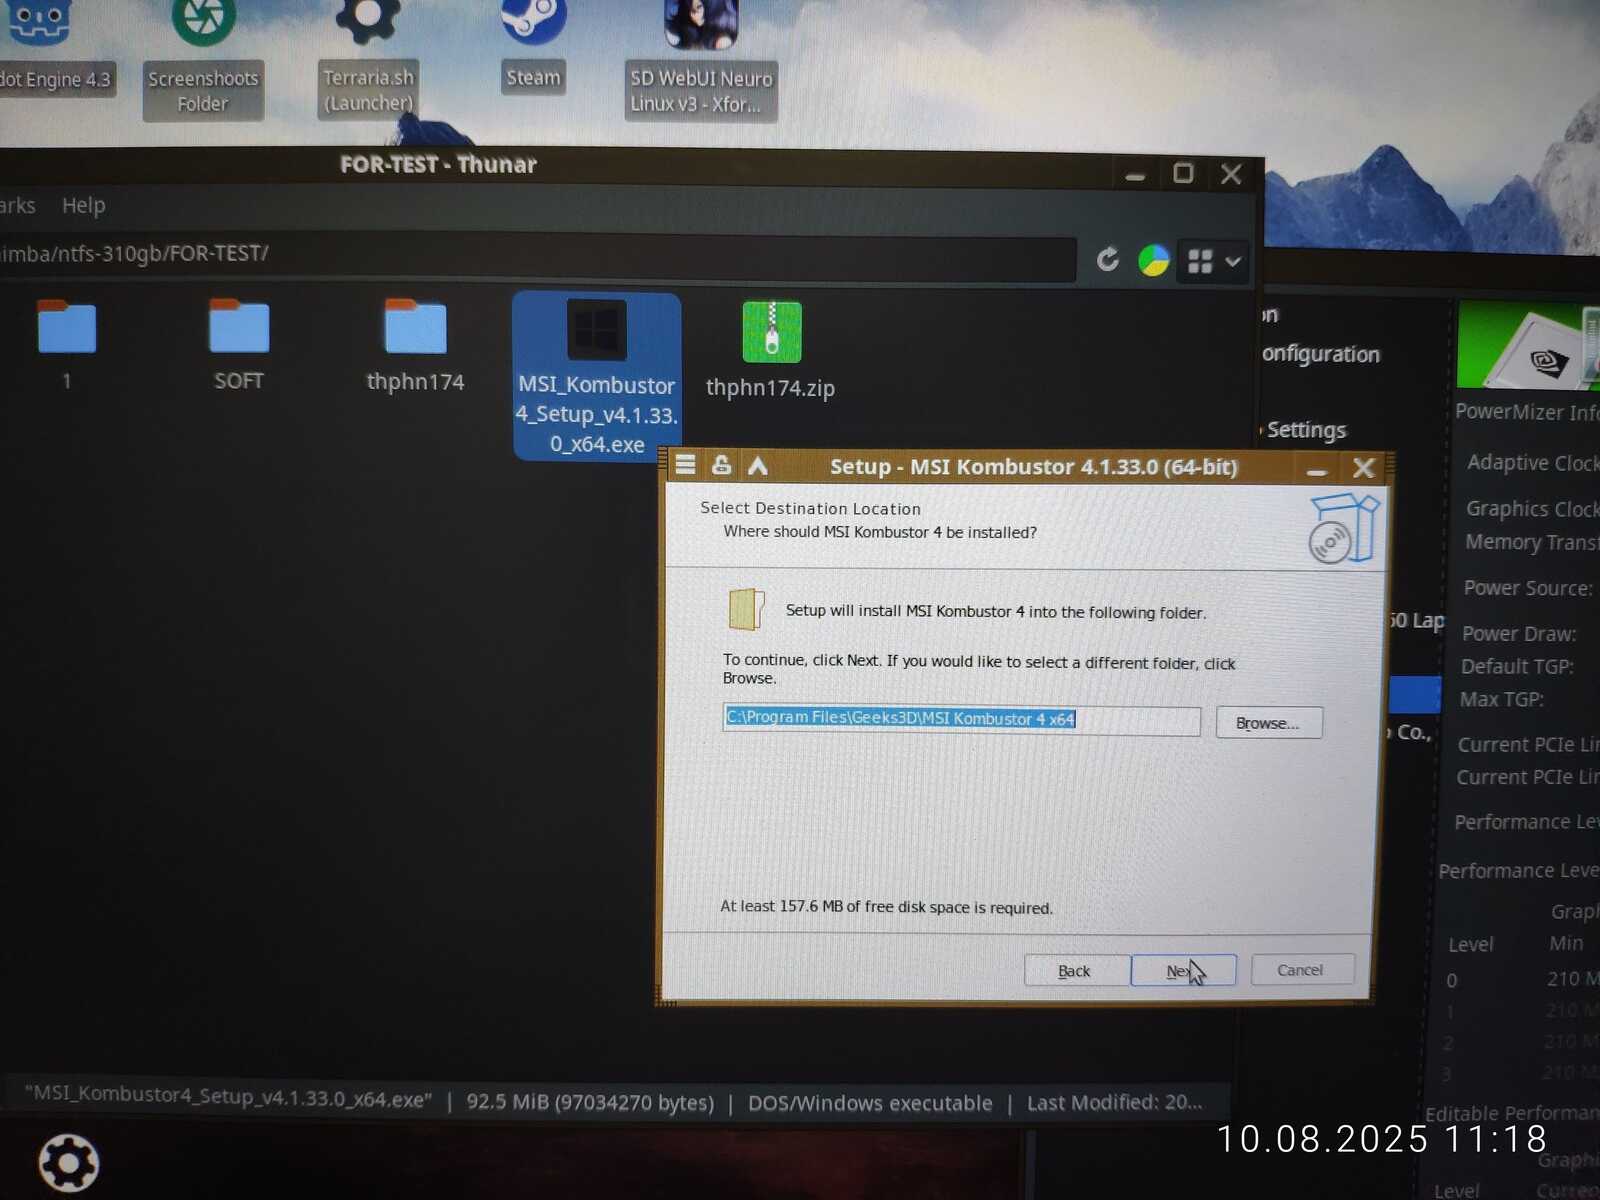This screenshot has height=1200, width=1600.
Task: Open the Bookmarks menu in Thunar
Action: pos(17,206)
